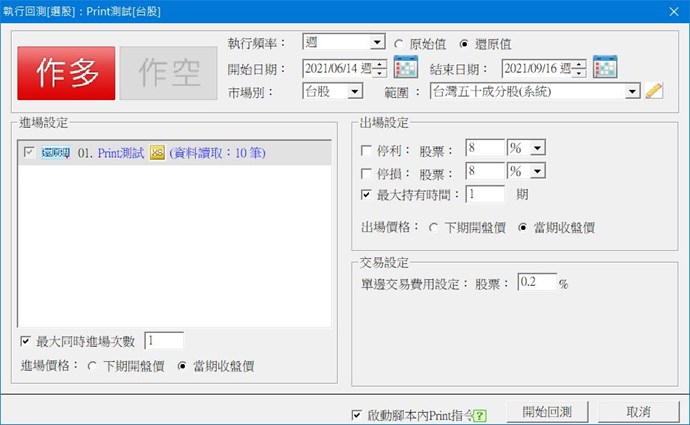Screen dimensions: 690x425
Task: Click the trading fee field 0.2
Action: (x=537, y=282)
